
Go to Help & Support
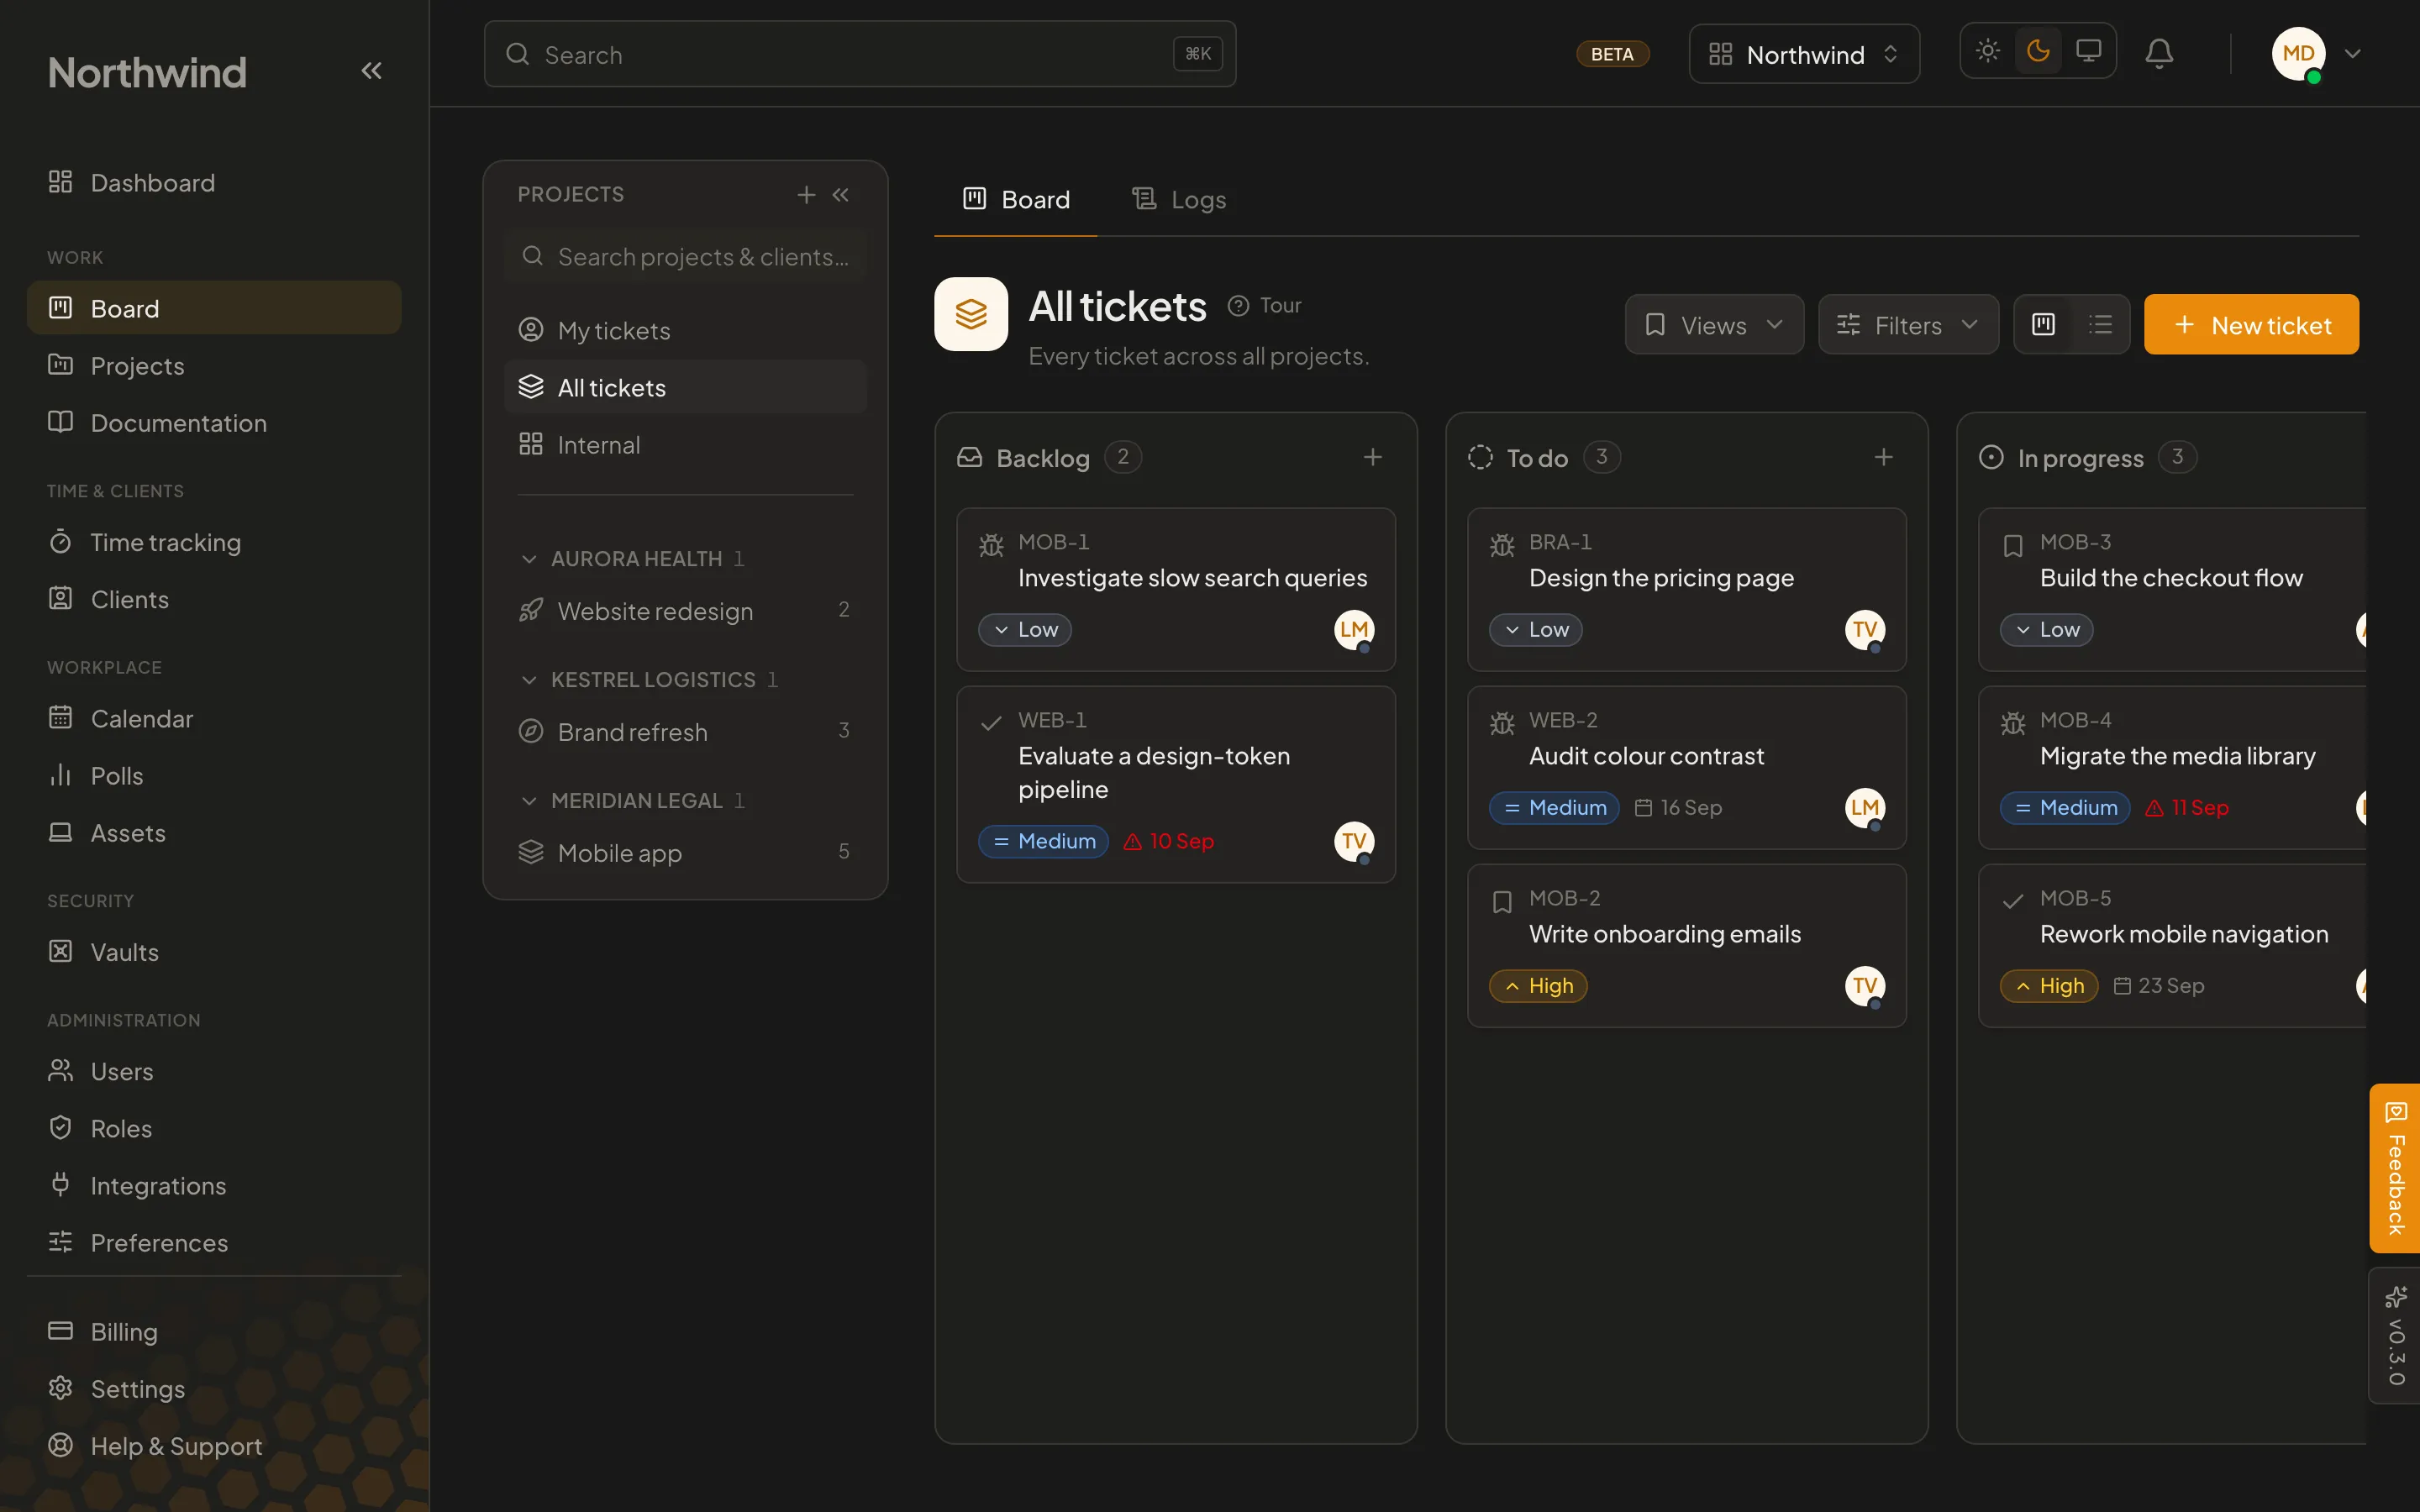[214, 1447]
